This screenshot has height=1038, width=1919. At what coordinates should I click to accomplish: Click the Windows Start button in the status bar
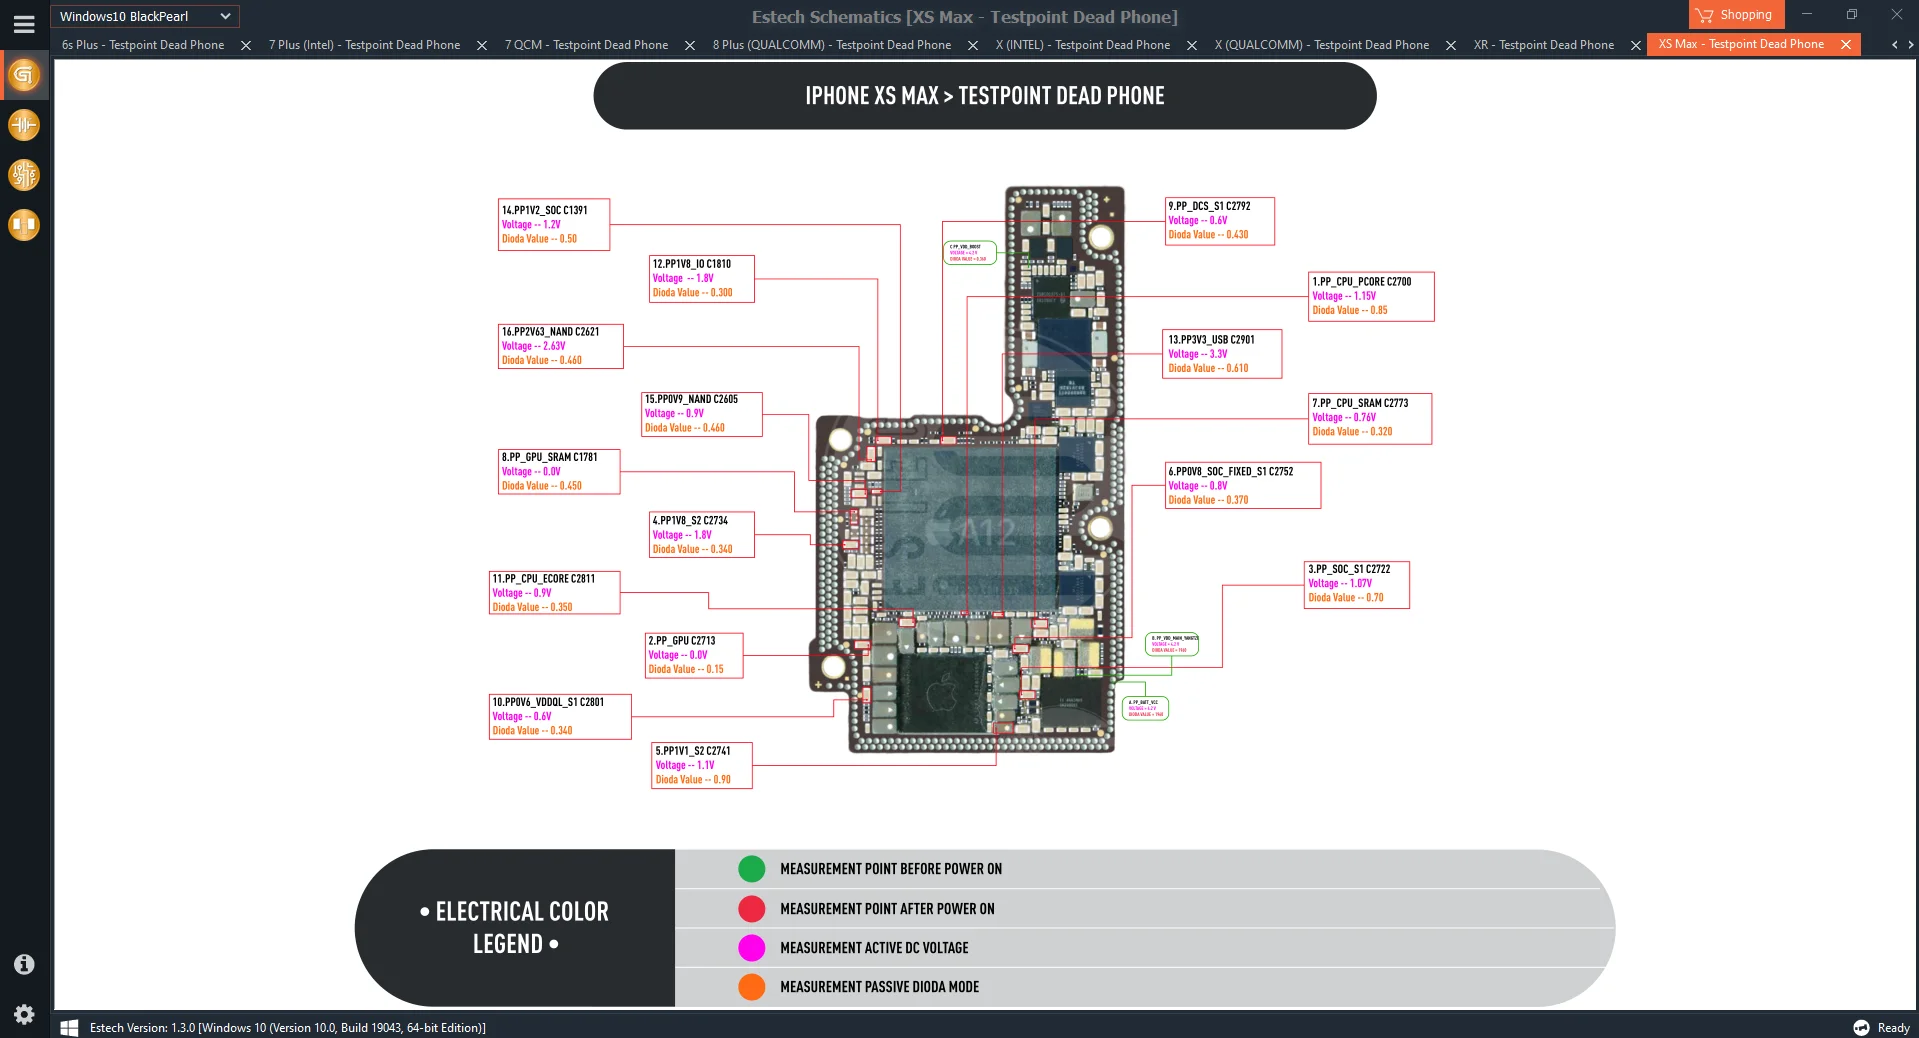pos(69,1027)
